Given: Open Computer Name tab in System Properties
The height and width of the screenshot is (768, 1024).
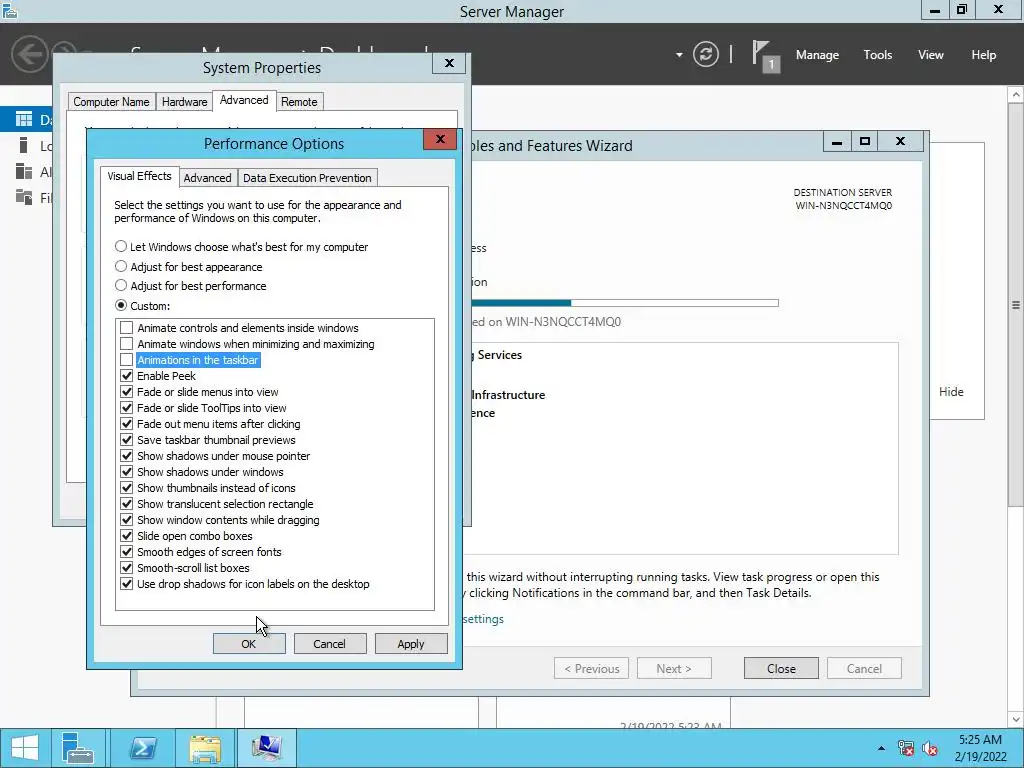Looking at the screenshot, I should [x=111, y=102].
